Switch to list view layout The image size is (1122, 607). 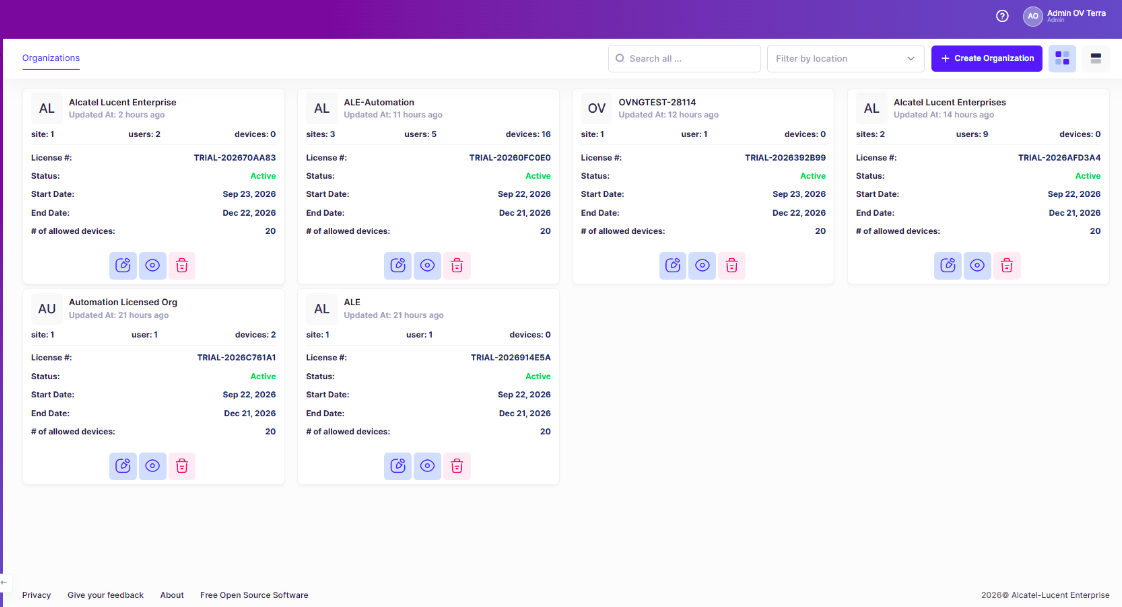[x=1096, y=58]
